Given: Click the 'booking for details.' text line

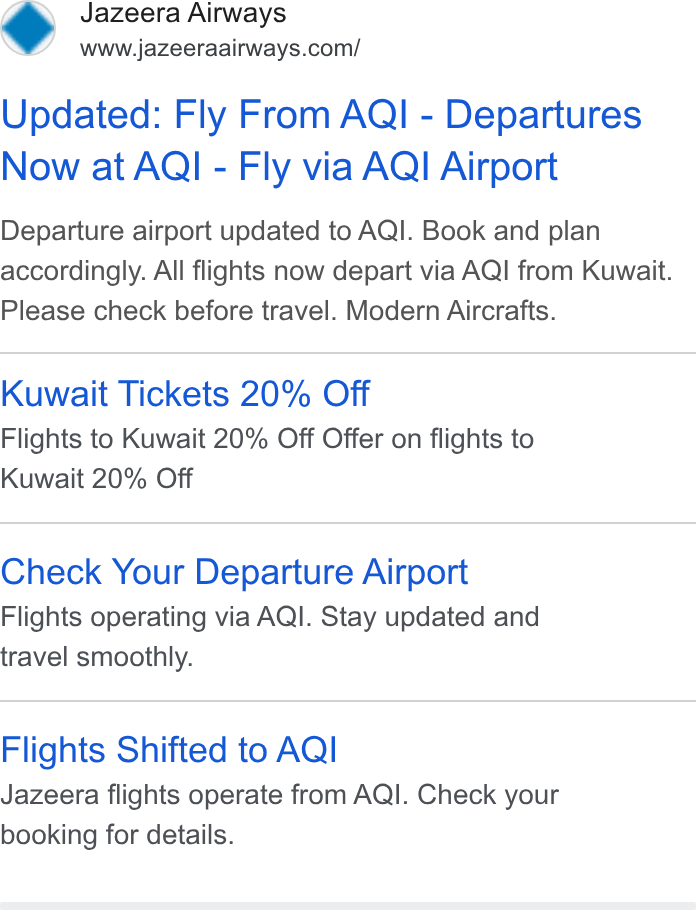Looking at the screenshot, I should point(117,835).
